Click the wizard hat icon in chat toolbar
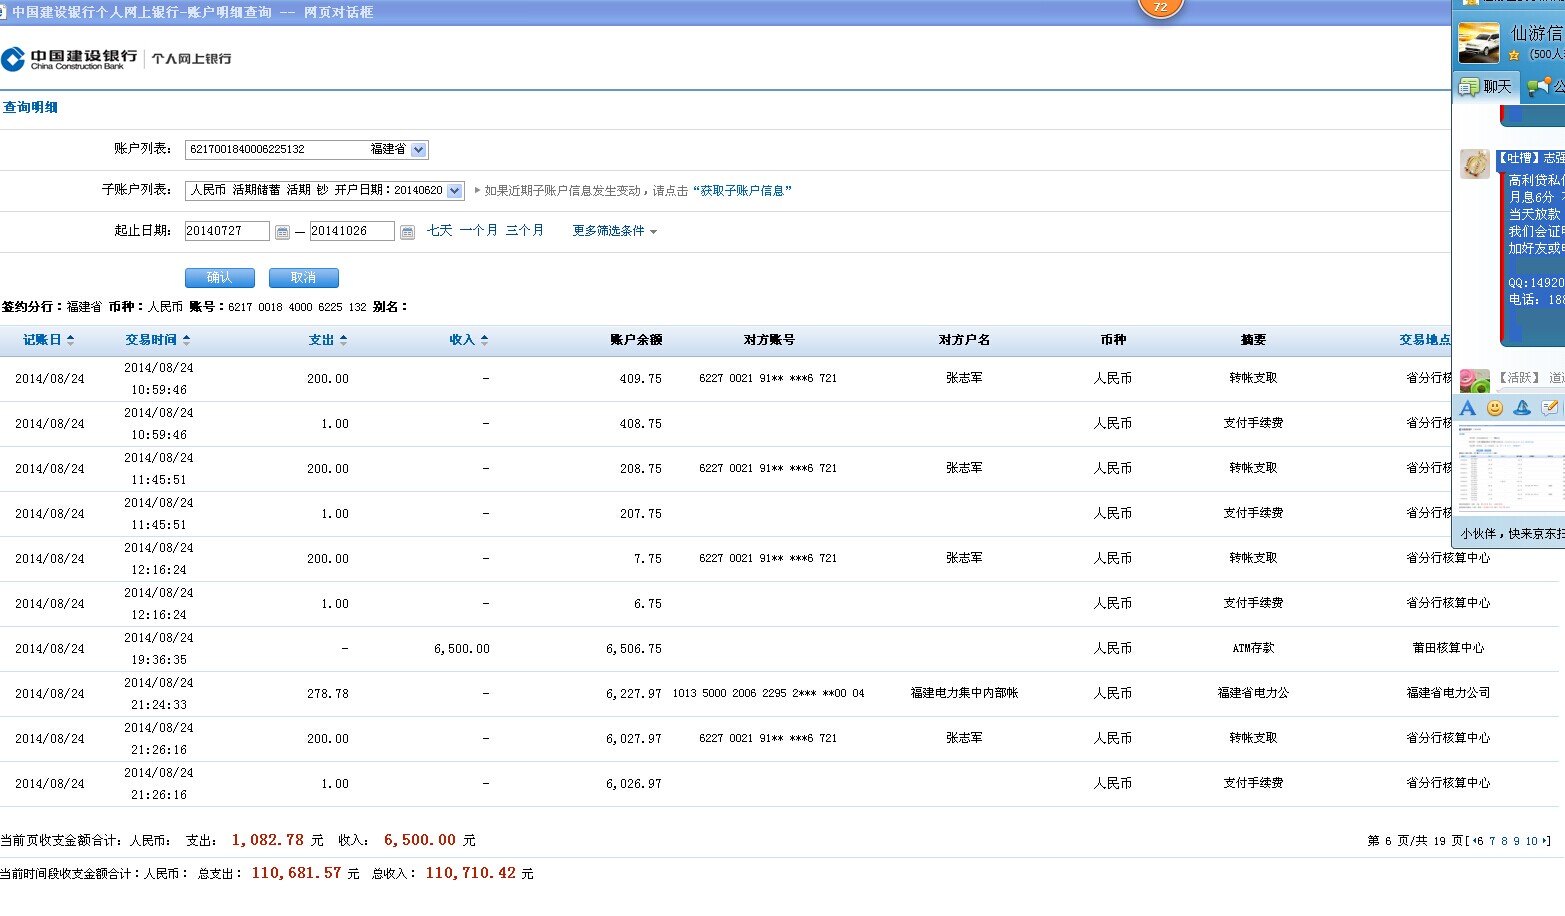Image resolution: width=1565 pixels, height=916 pixels. click(x=1521, y=408)
